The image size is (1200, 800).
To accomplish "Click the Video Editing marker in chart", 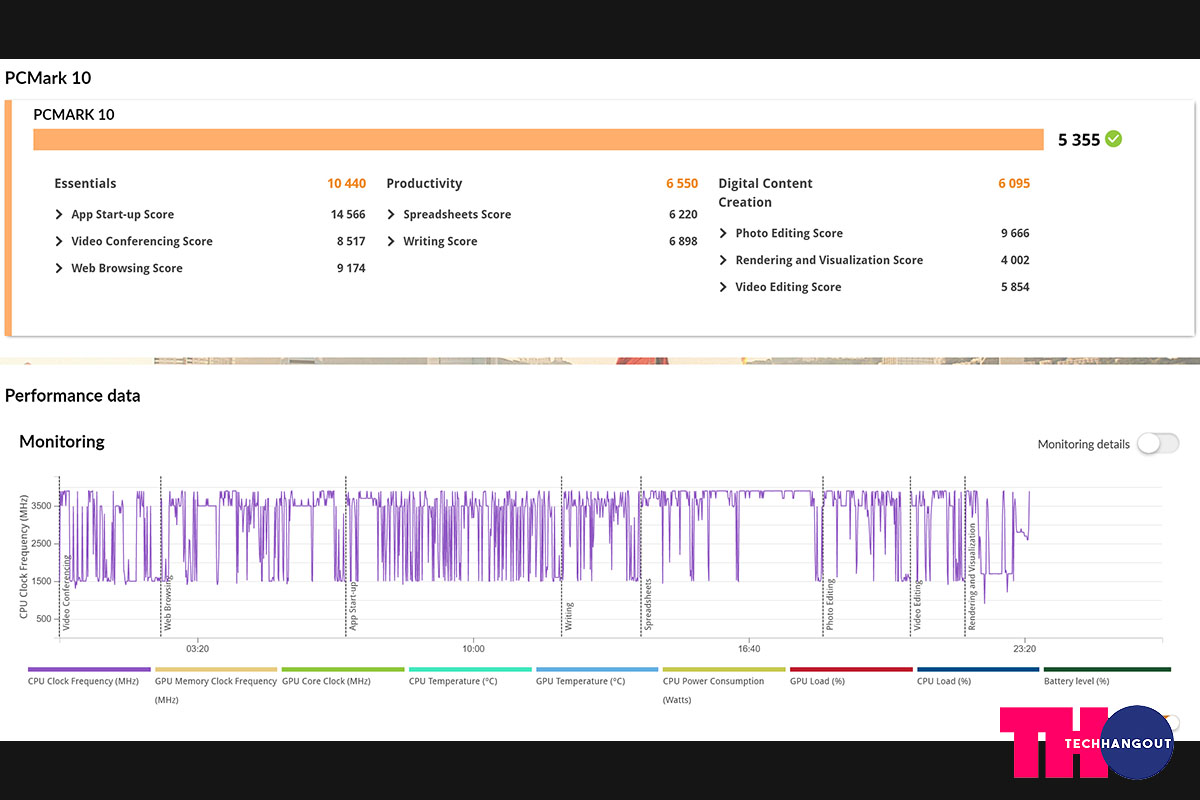I will pos(917,606).
